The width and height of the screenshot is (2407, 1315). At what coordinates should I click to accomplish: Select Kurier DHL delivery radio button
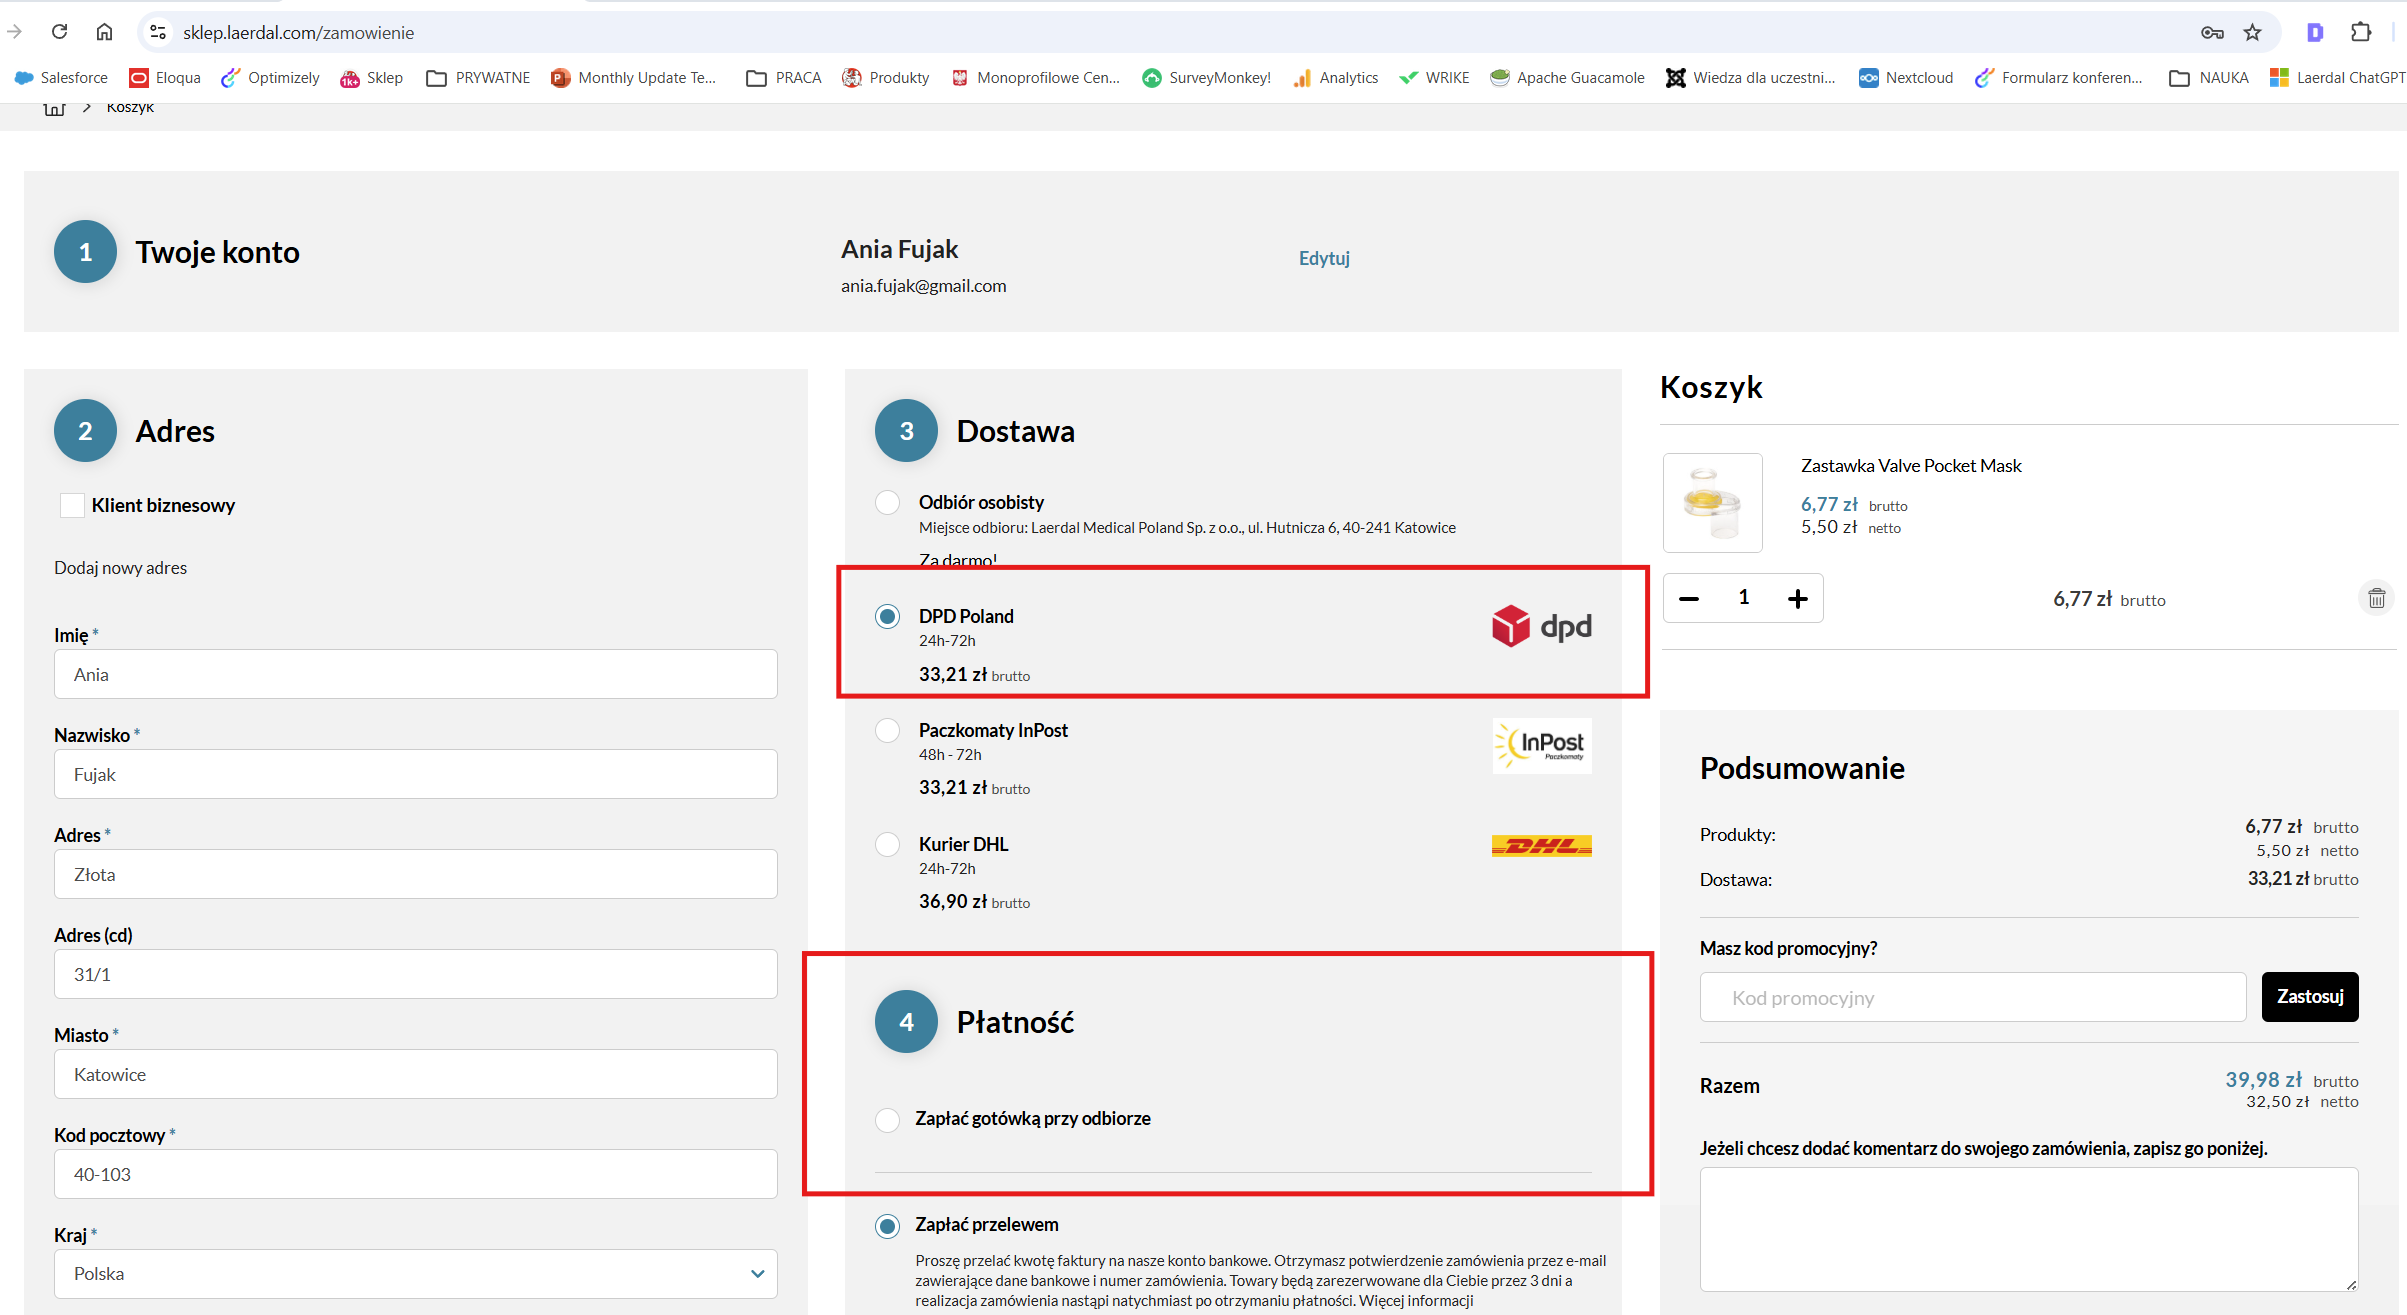coord(887,844)
